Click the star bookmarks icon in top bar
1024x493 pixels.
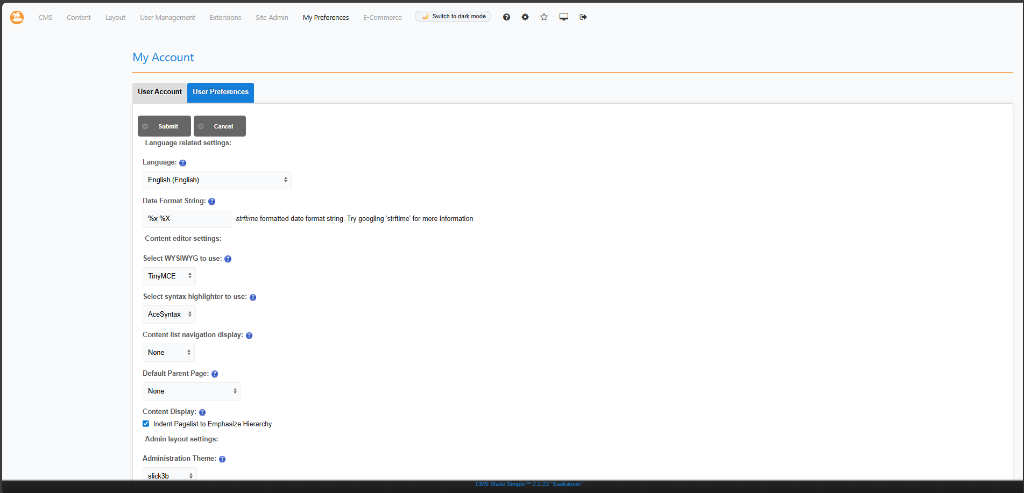(x=544, y=17)
